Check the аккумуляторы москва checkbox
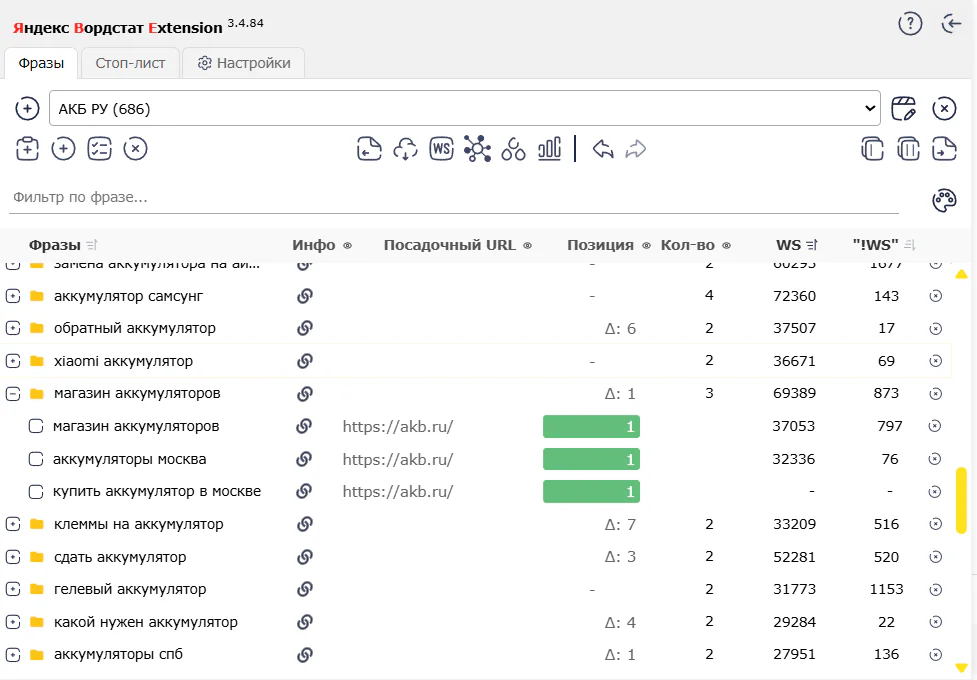Screen dimensions: 977x680 (x=36, y=459)
